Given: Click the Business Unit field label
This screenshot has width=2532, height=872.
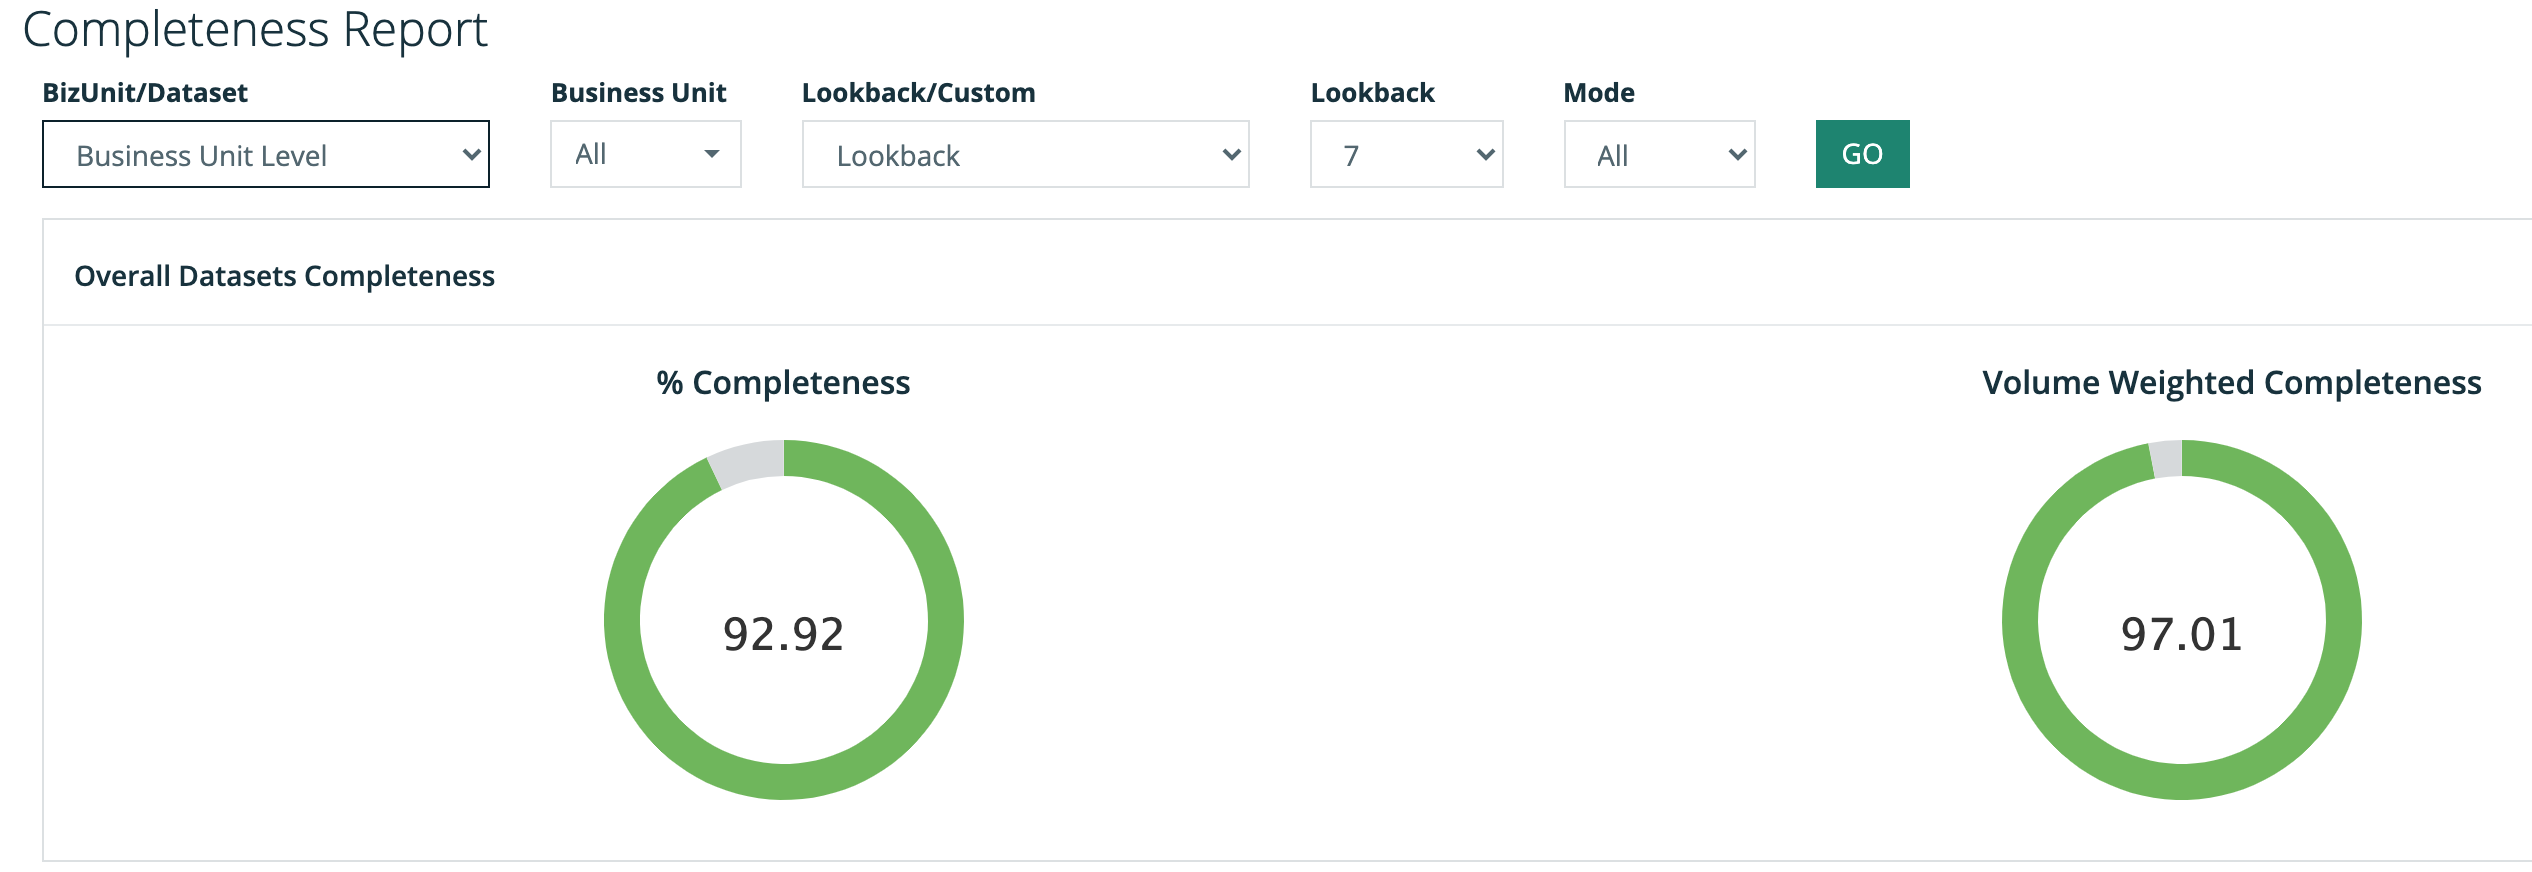Looking at the screenshot, I should [x=638, y=93].
